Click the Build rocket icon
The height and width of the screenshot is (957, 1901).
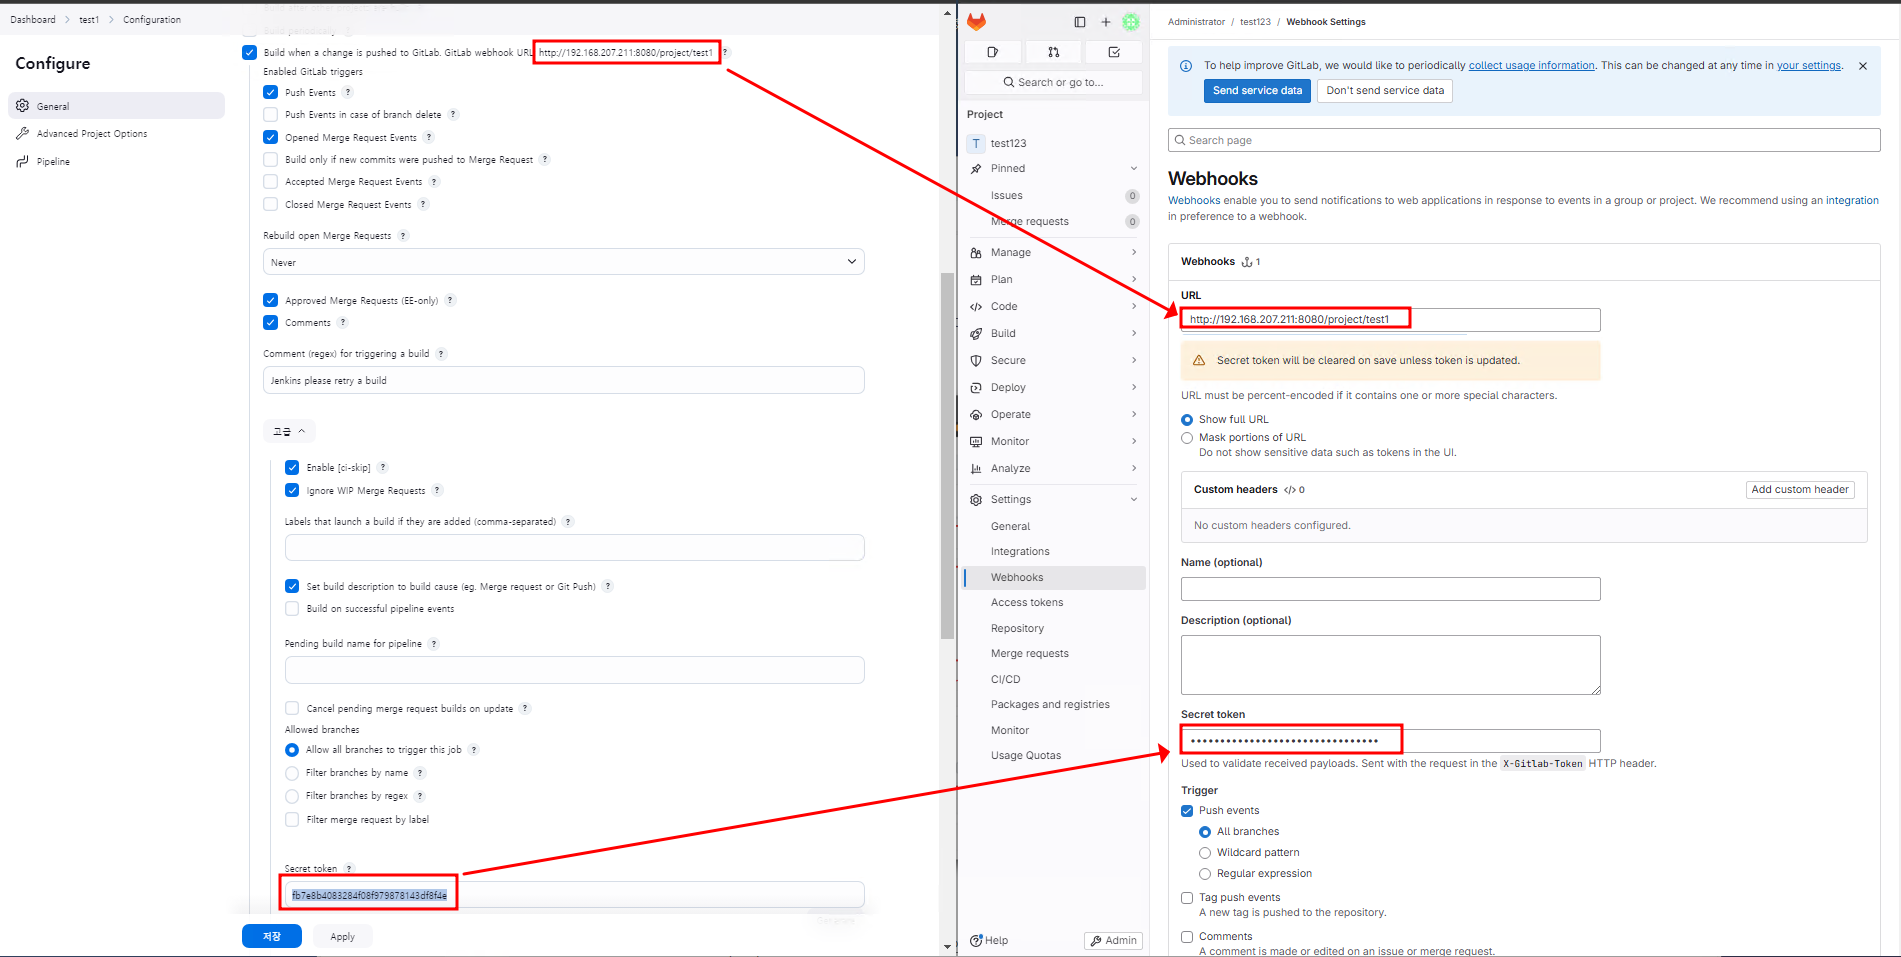pos(976,334)
